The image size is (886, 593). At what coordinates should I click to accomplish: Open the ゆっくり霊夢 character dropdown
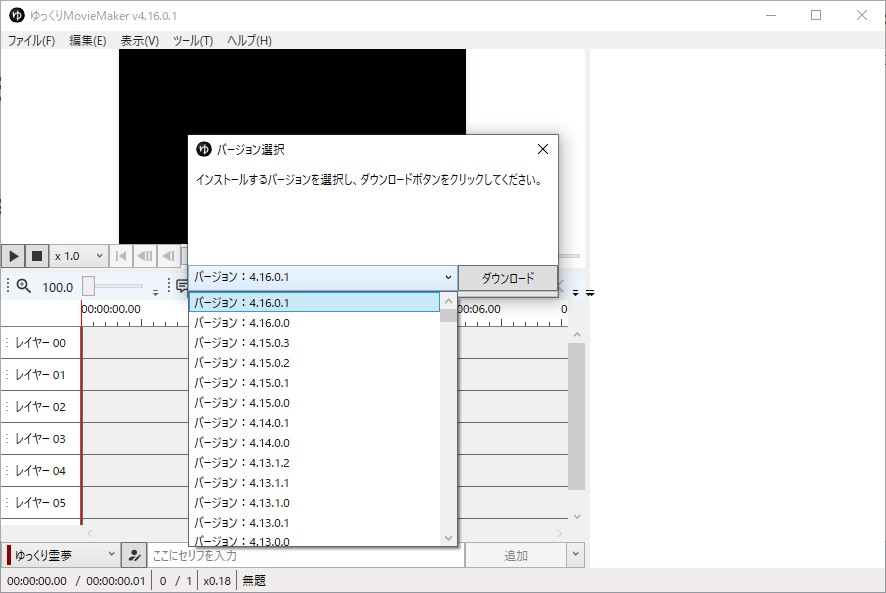(61, 555)
